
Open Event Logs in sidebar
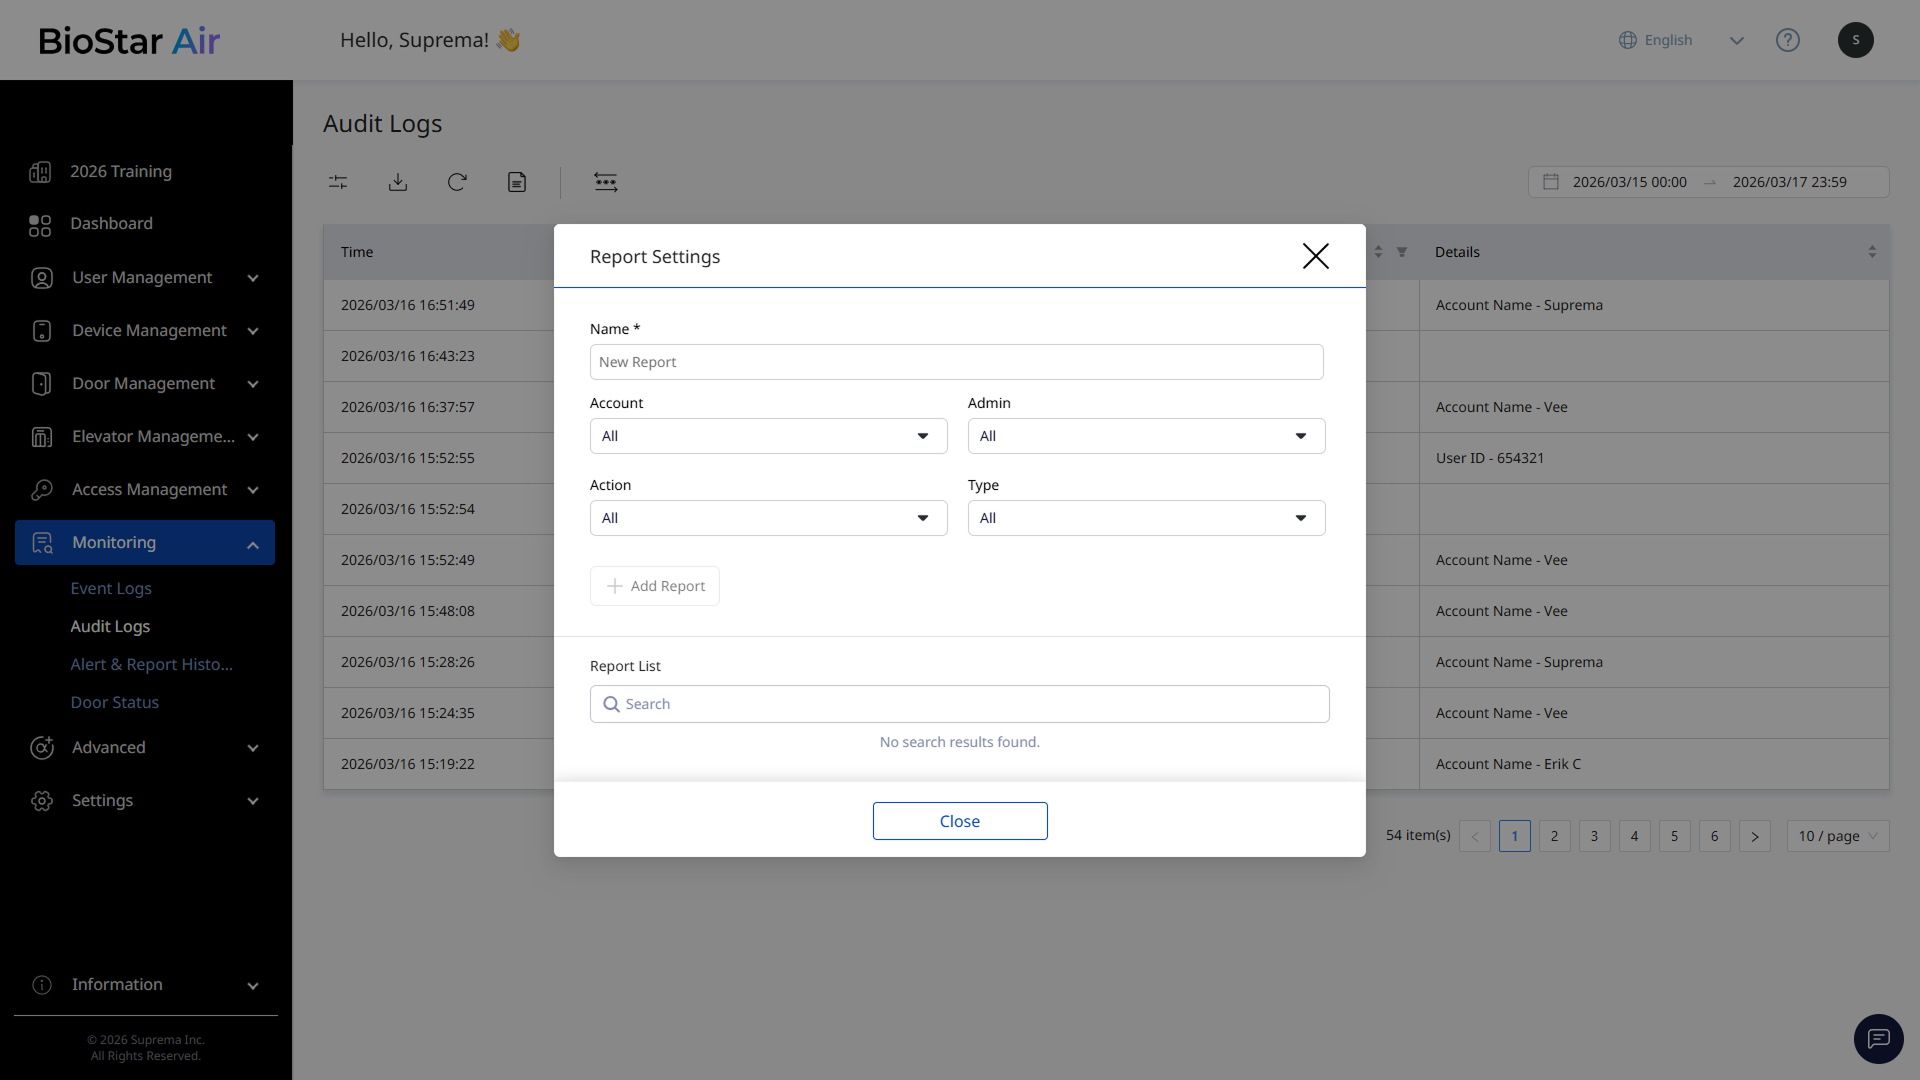(x=111, y=588)
